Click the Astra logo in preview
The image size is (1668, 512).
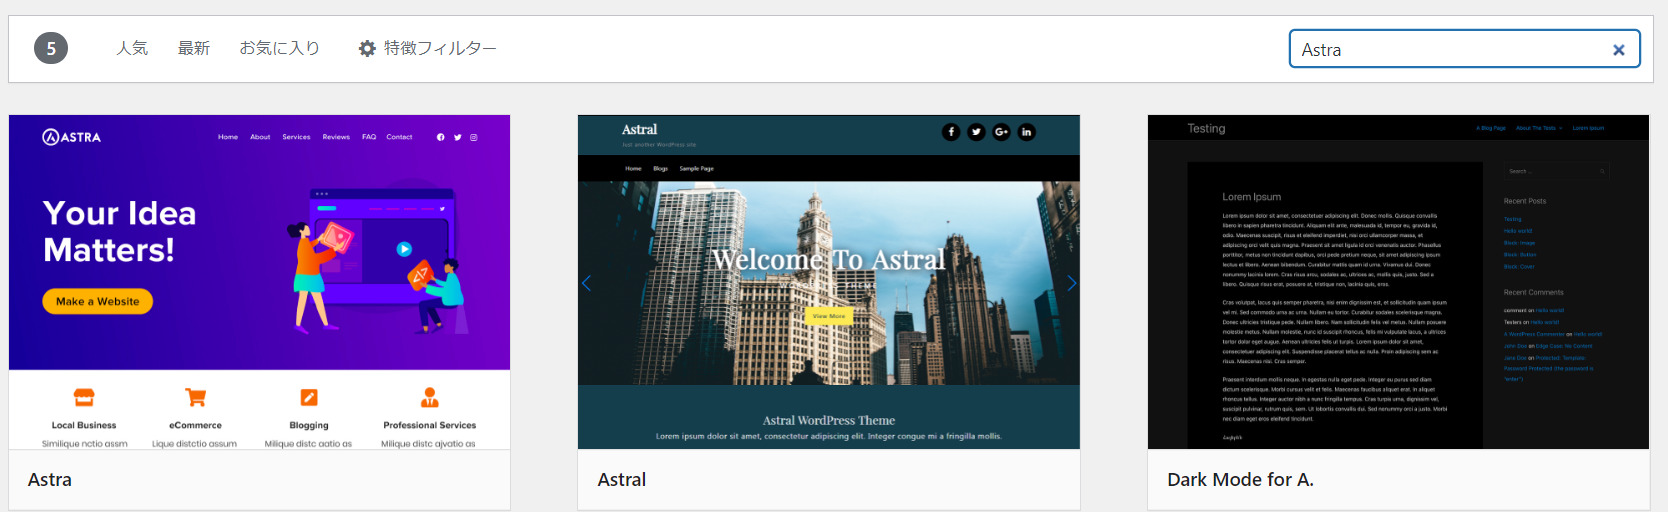(x=72, y=137)
